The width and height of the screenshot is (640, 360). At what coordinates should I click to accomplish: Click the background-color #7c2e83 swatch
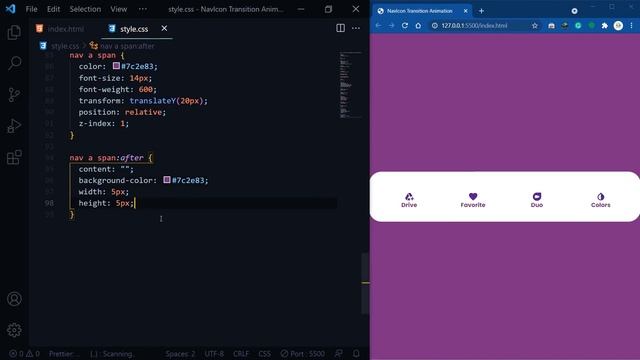(167, 180)
